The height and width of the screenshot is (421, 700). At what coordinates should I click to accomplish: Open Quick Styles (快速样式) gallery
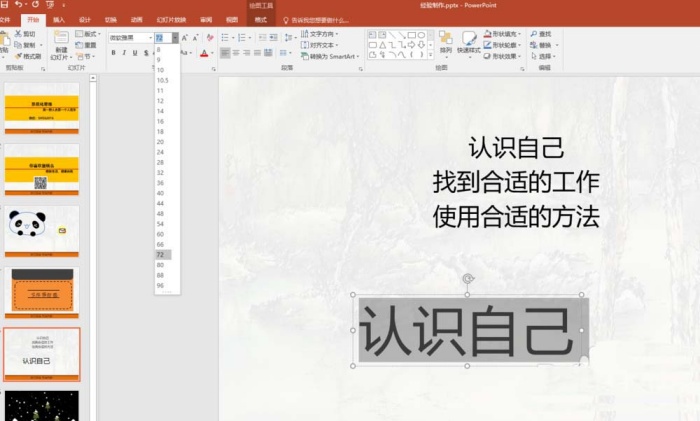[x=468, y=42]
